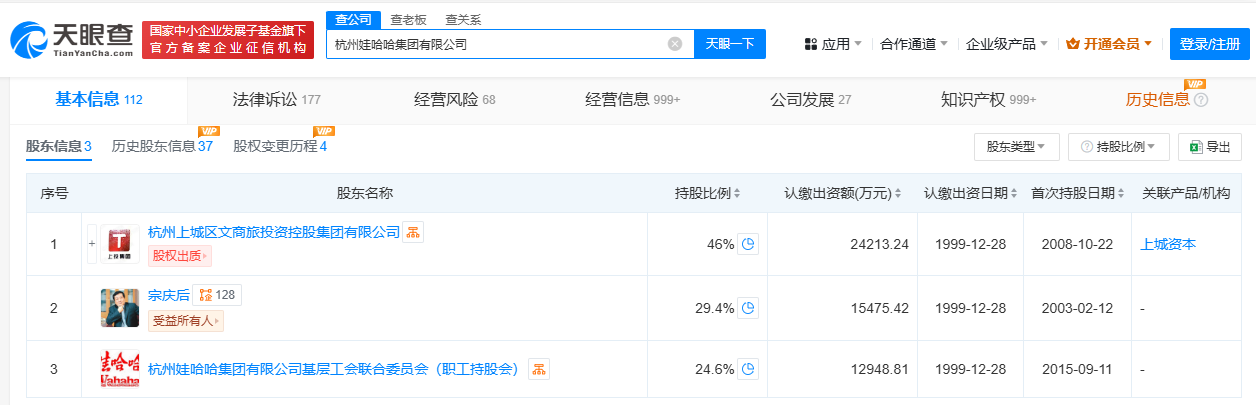This screenshot has width=1256, height=405.
Task: Show 24.6% shareholding pie chart icon
Action: [x=747, y=369]
